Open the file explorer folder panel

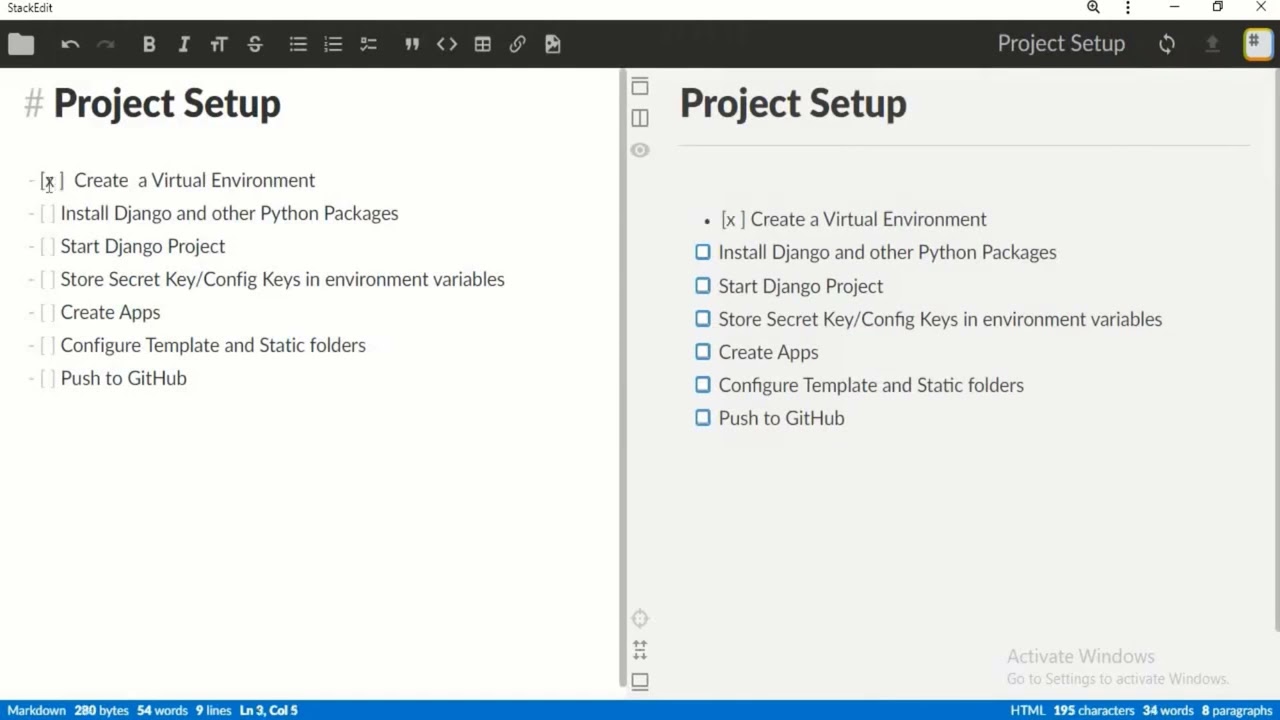click(x=21, y=44)
